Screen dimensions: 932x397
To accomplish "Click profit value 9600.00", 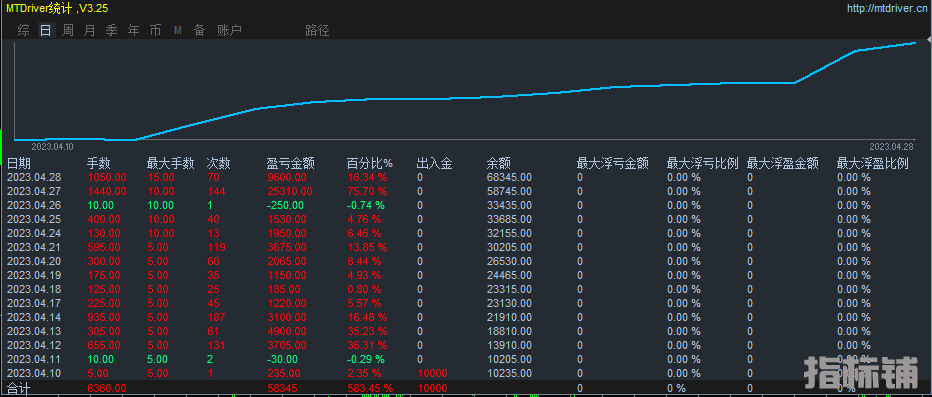I will 286,177.
